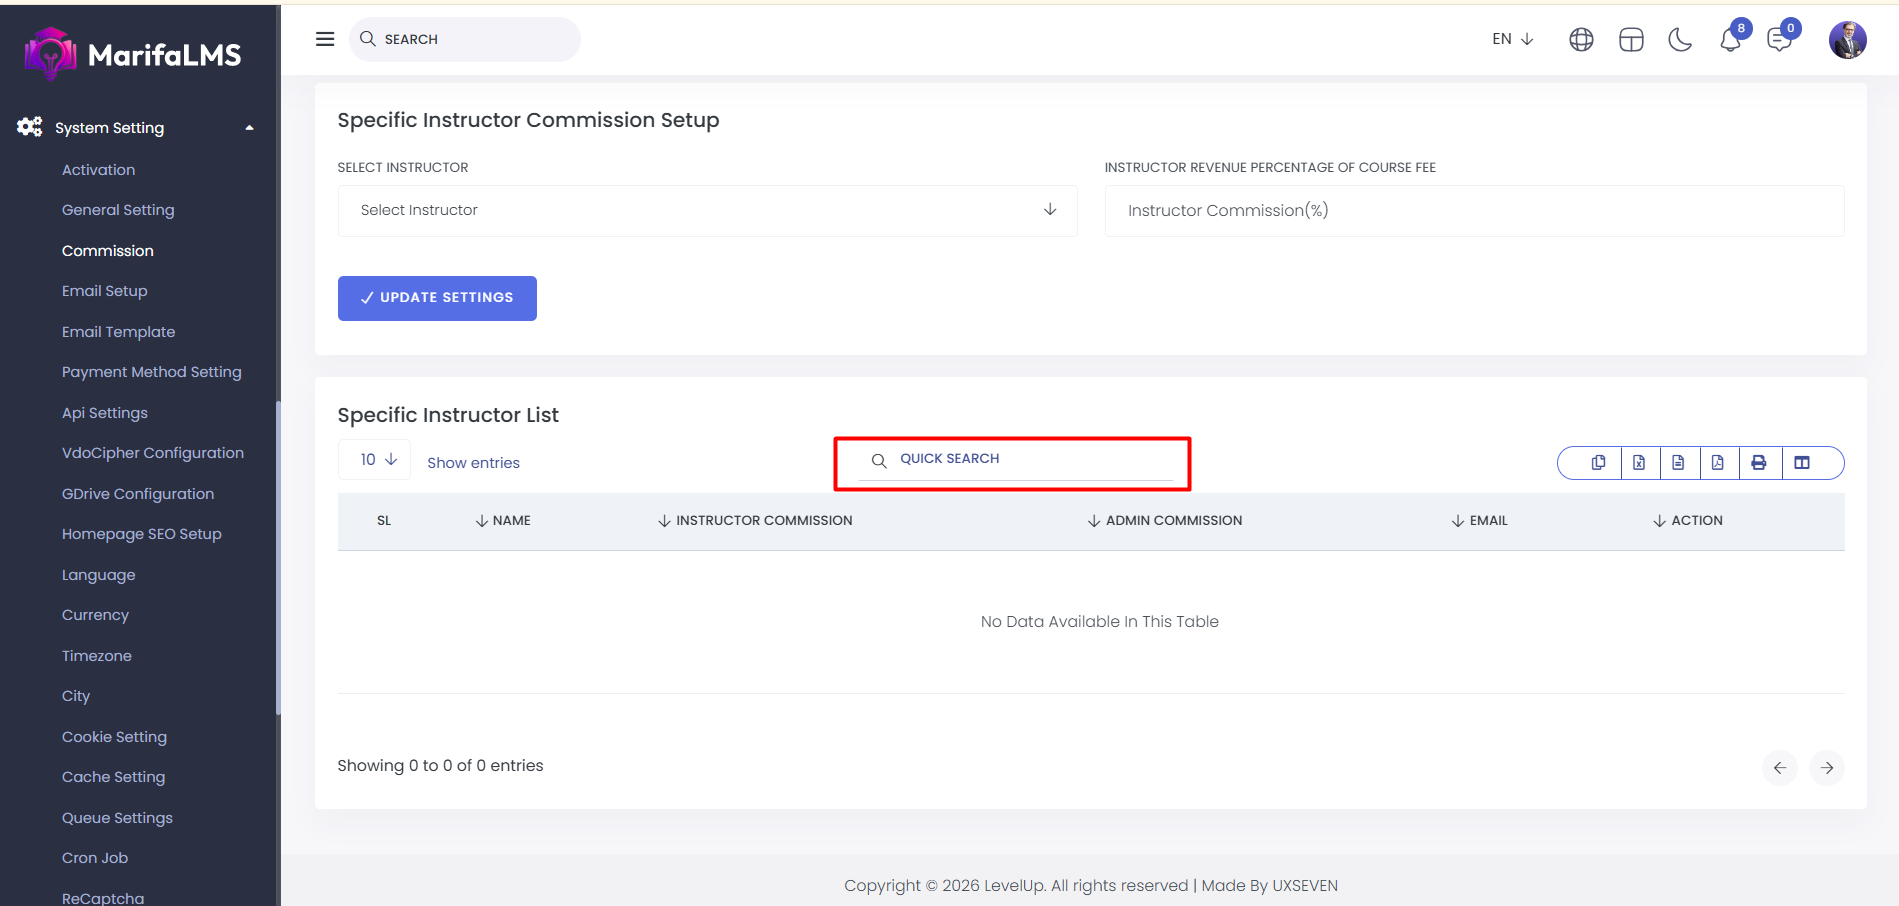The image size is (1899, 906).
Task: Change the 10 entries per page dropdown
Action: point(375,460)
